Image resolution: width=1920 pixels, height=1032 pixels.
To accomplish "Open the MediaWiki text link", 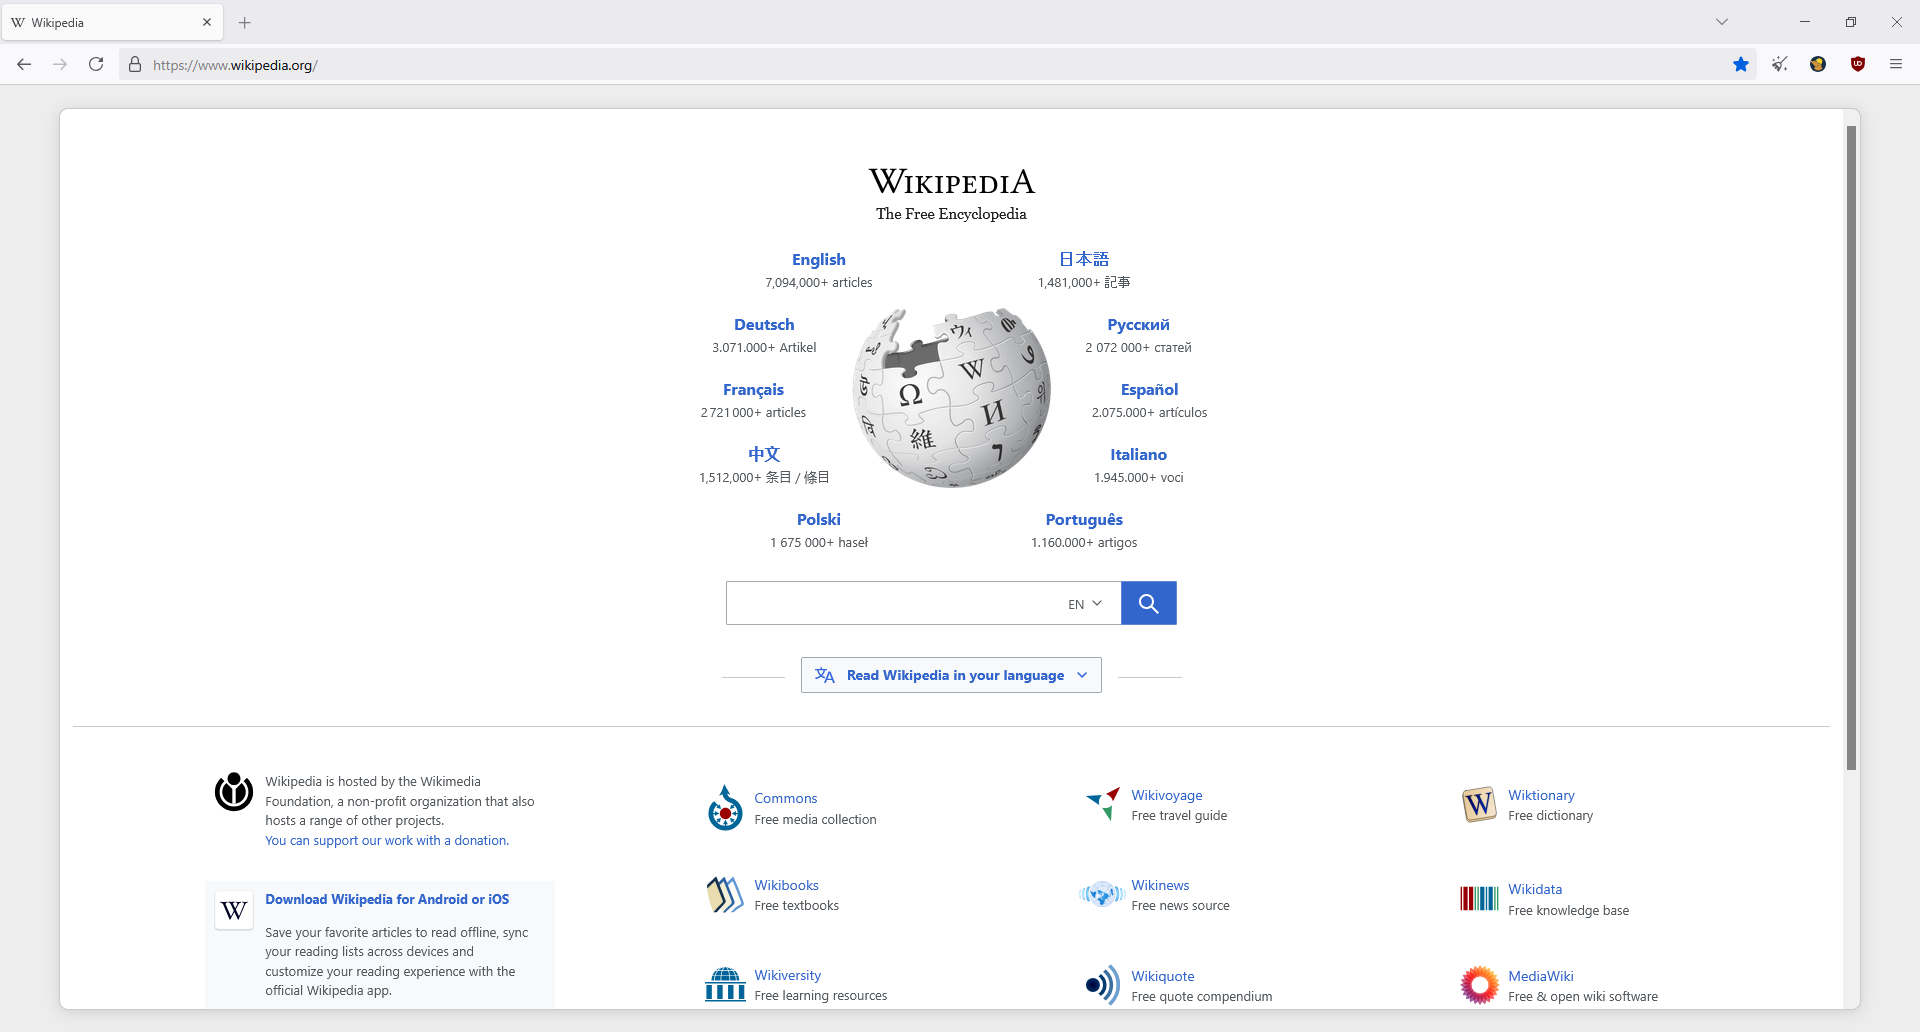I will point(1541,976).
